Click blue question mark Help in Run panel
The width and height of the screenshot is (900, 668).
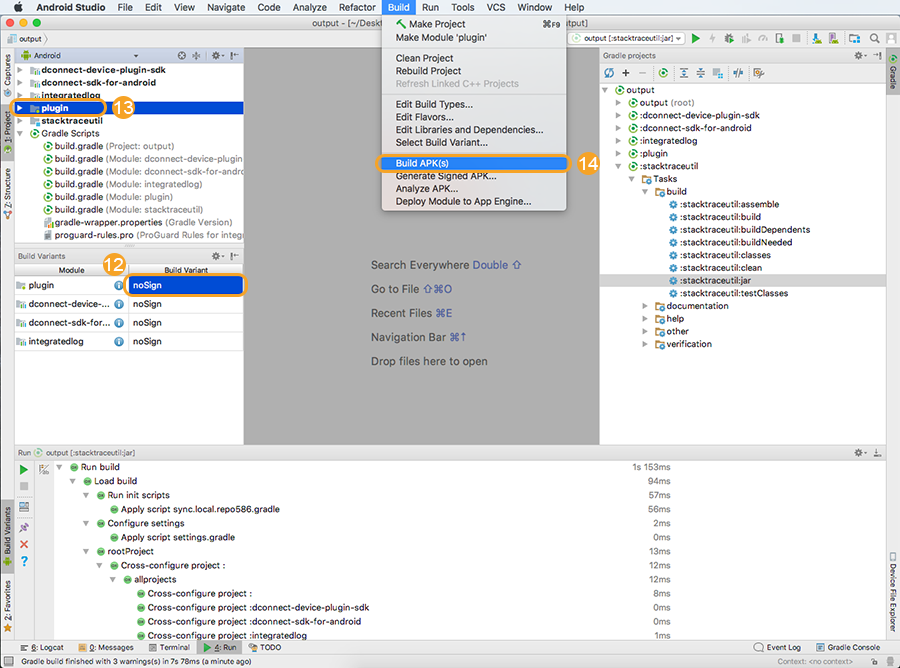point(24,561)
